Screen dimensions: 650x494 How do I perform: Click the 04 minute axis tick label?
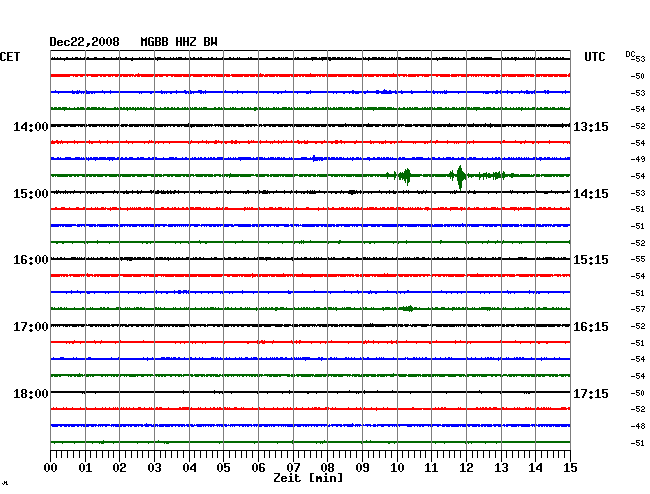pyautogui.click(x=189, y=467)
